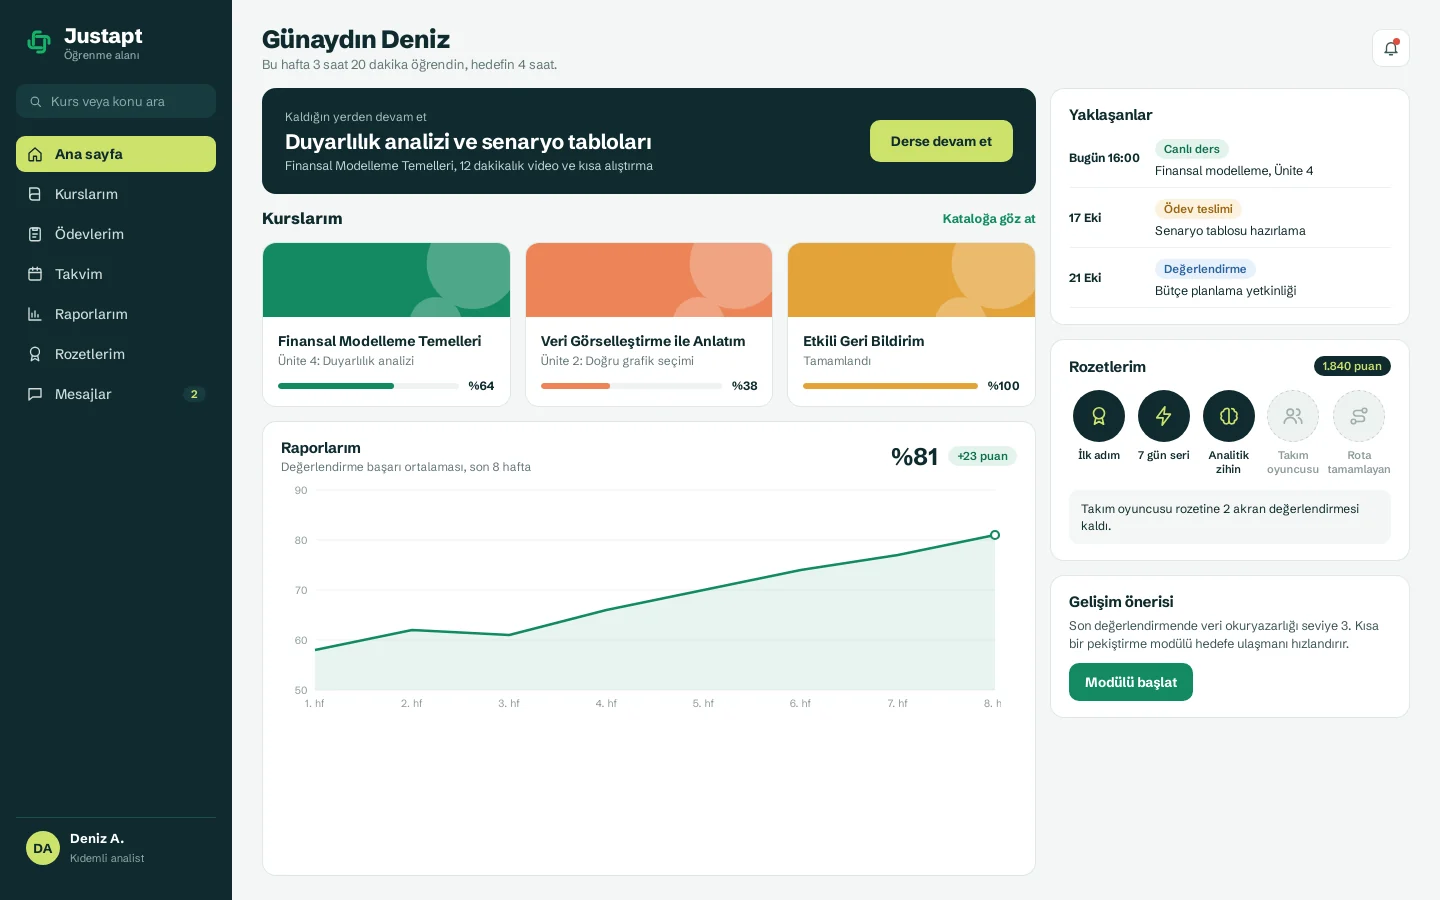
Task: Open the Veri Görselleştirme ile Anlatım course card
Action: pos(649,325)
